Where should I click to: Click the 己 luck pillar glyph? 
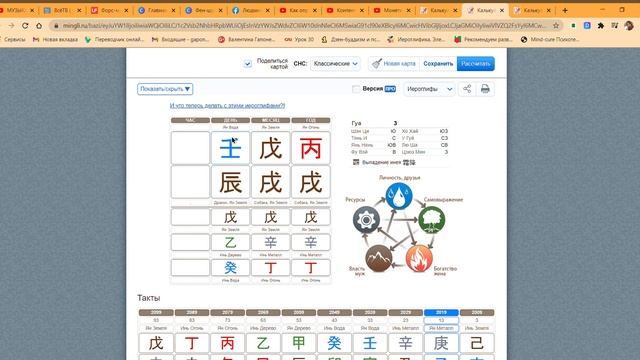point(477,343)
